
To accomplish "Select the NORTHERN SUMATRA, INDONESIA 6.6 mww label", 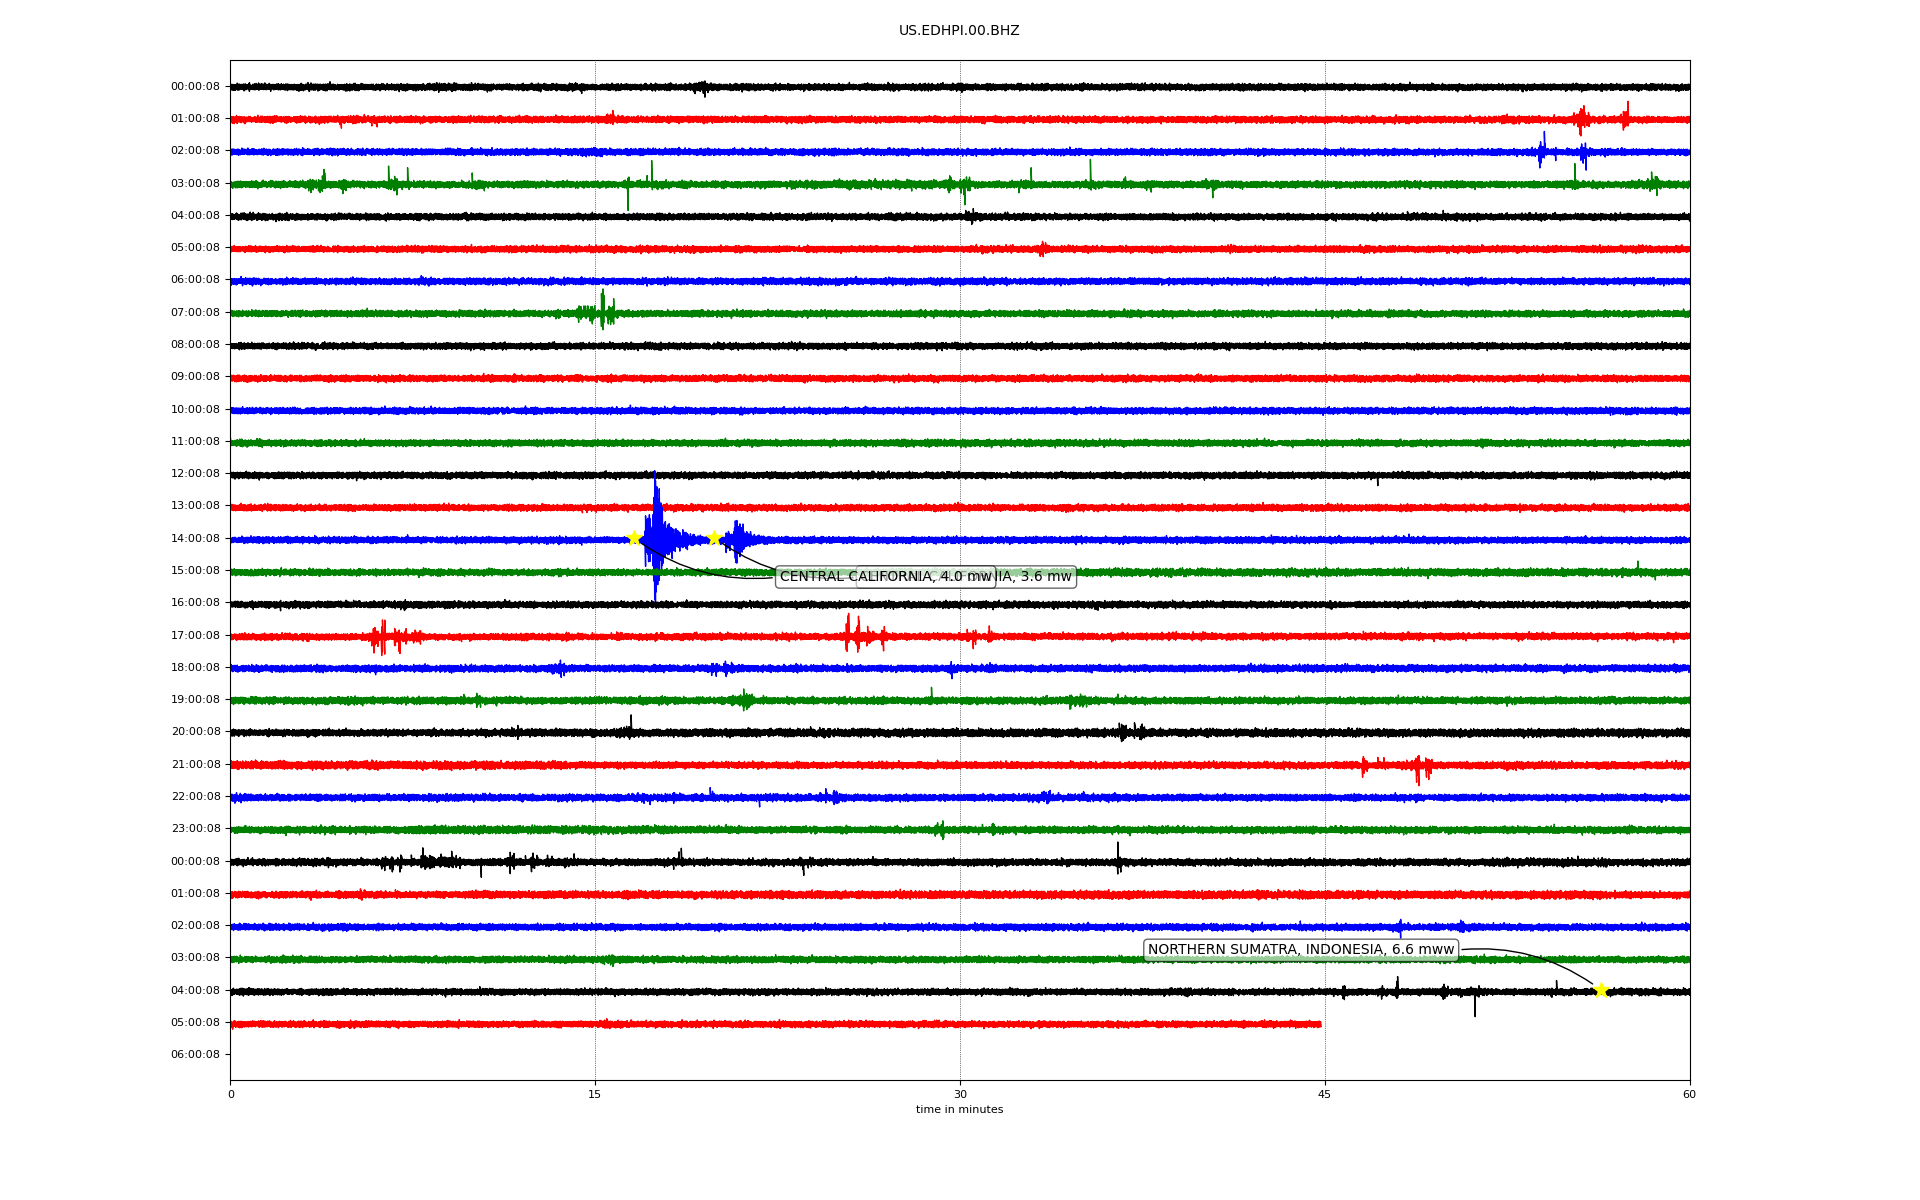I will pos(1300,950).
